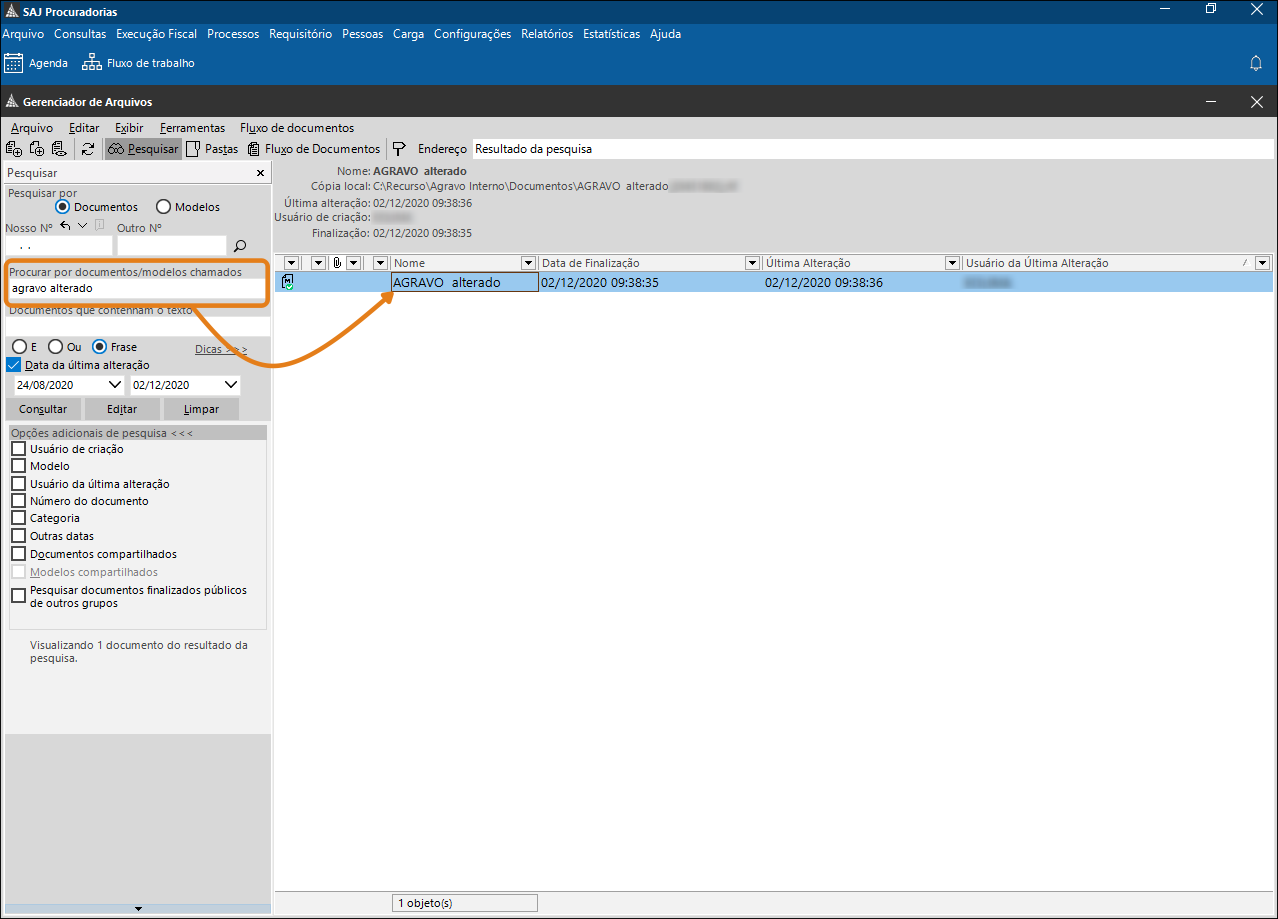The width and height of the screenshot is (1278, 919).
Task: Select the Modelos radio button
Action: (x=164, y=207)
